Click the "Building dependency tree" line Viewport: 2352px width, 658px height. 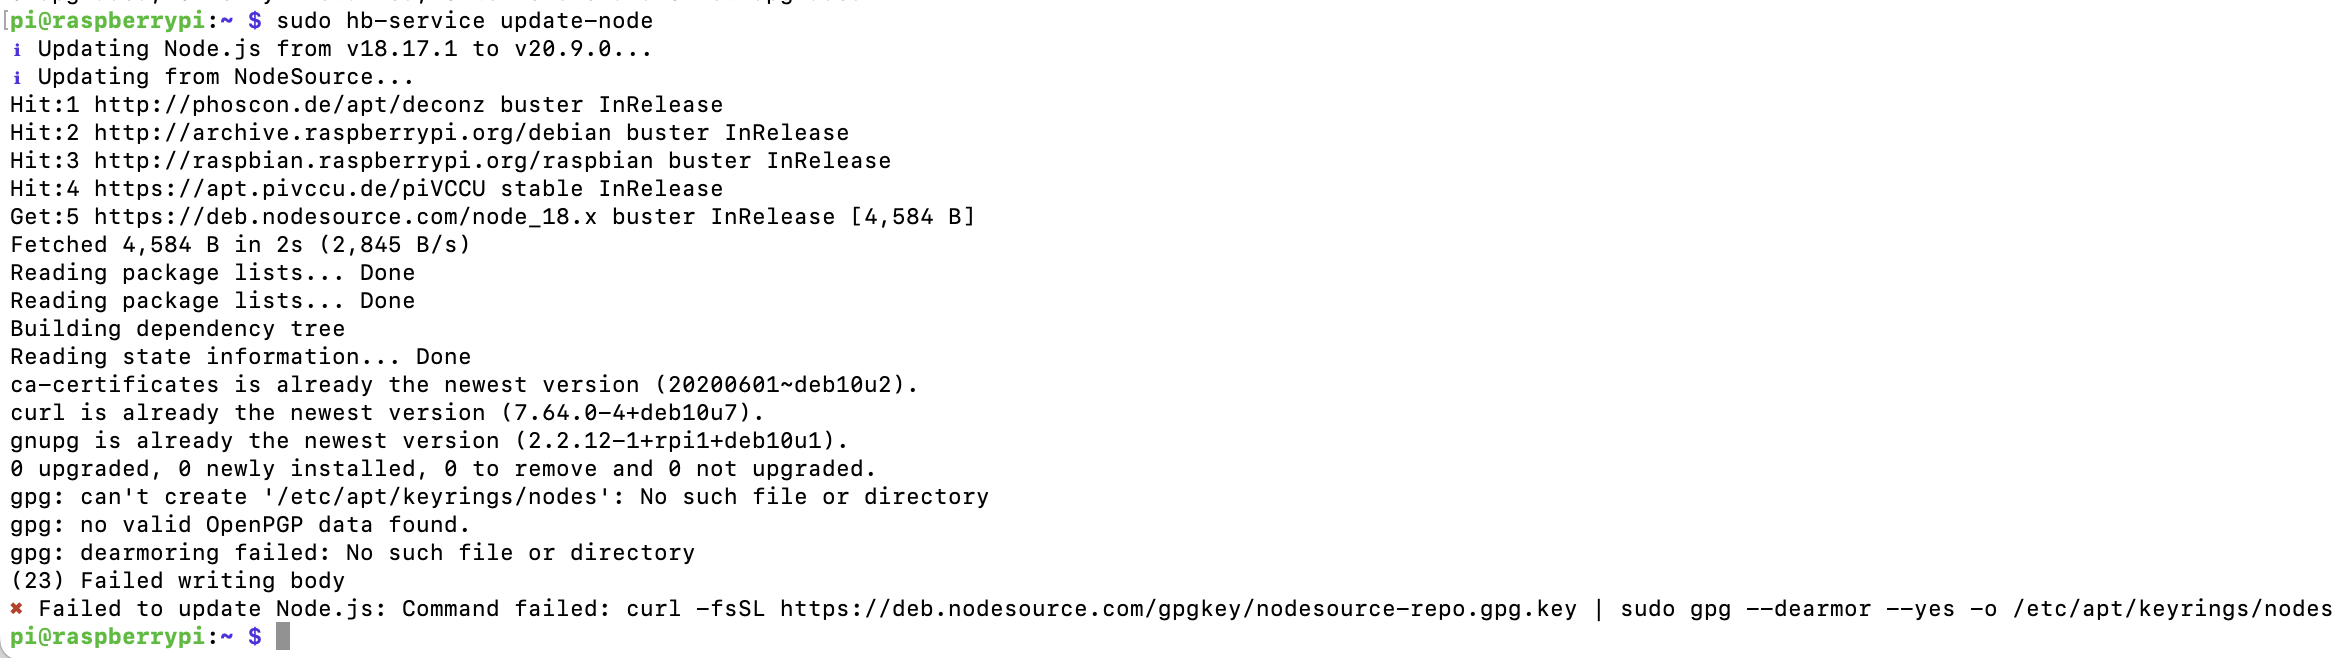point(177,329)
